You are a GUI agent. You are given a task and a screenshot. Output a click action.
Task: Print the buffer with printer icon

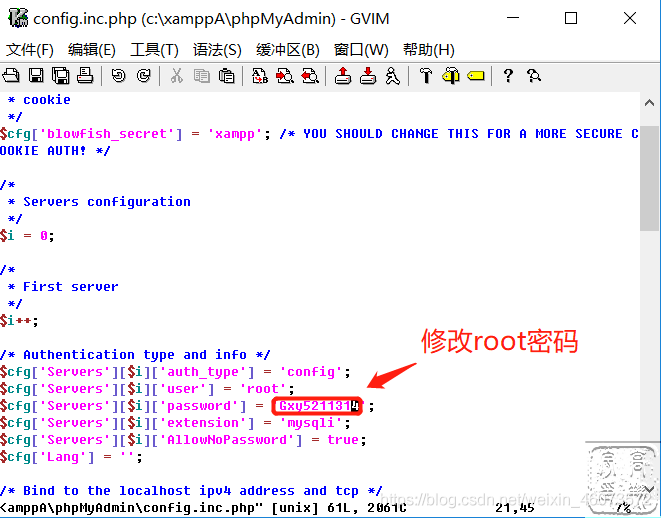click(x=85, y=76)
